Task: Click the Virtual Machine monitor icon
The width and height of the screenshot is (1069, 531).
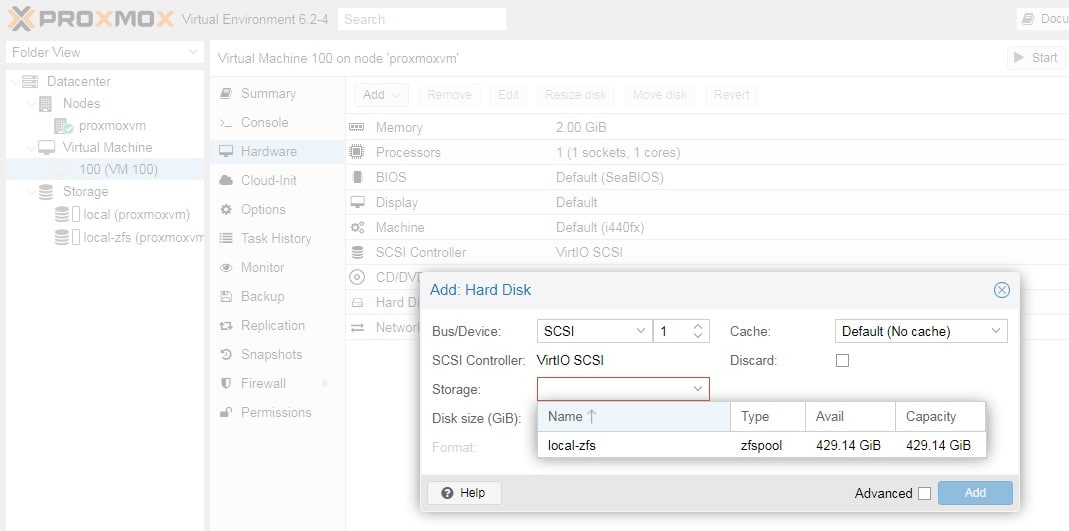Action: click(x=46, y=148)
